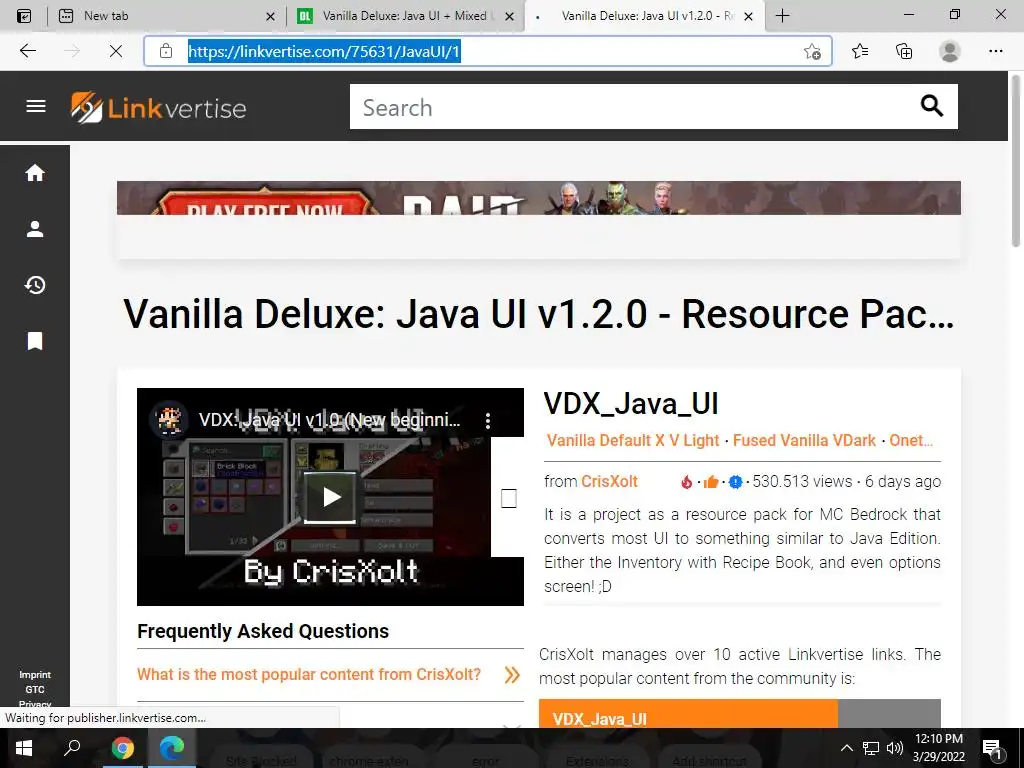Image resolution: width=1024 pixels, height=768 pixels.
Task: Open the notification center
Action: (x=993, y=749)
